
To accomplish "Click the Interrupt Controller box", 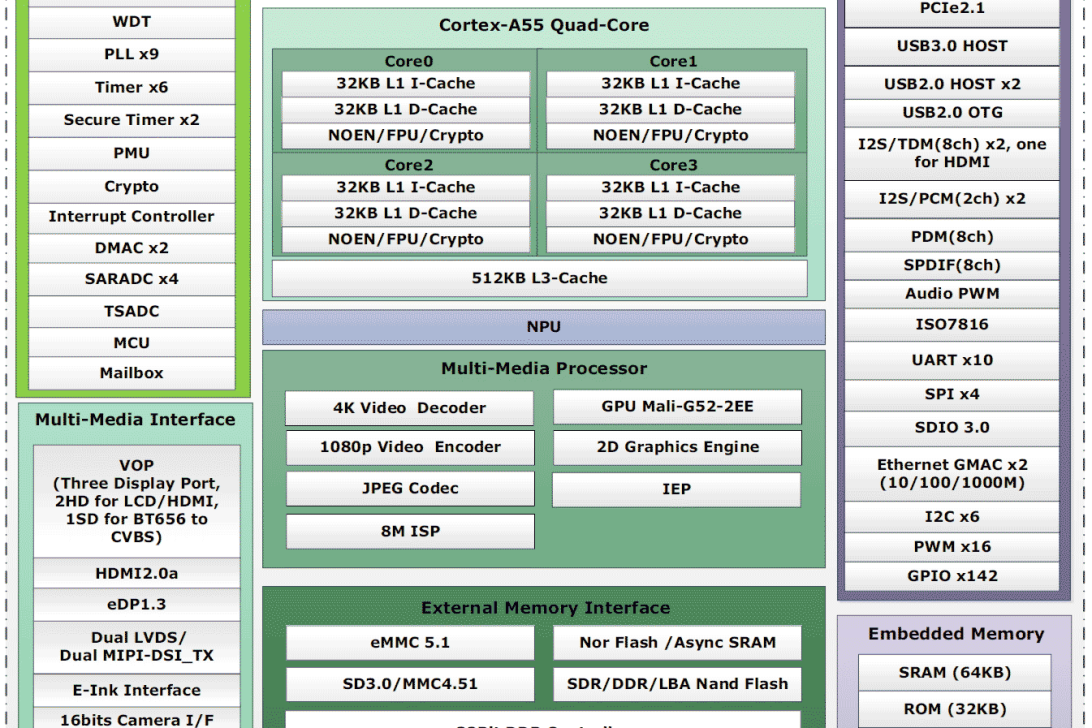I will 131,217.
